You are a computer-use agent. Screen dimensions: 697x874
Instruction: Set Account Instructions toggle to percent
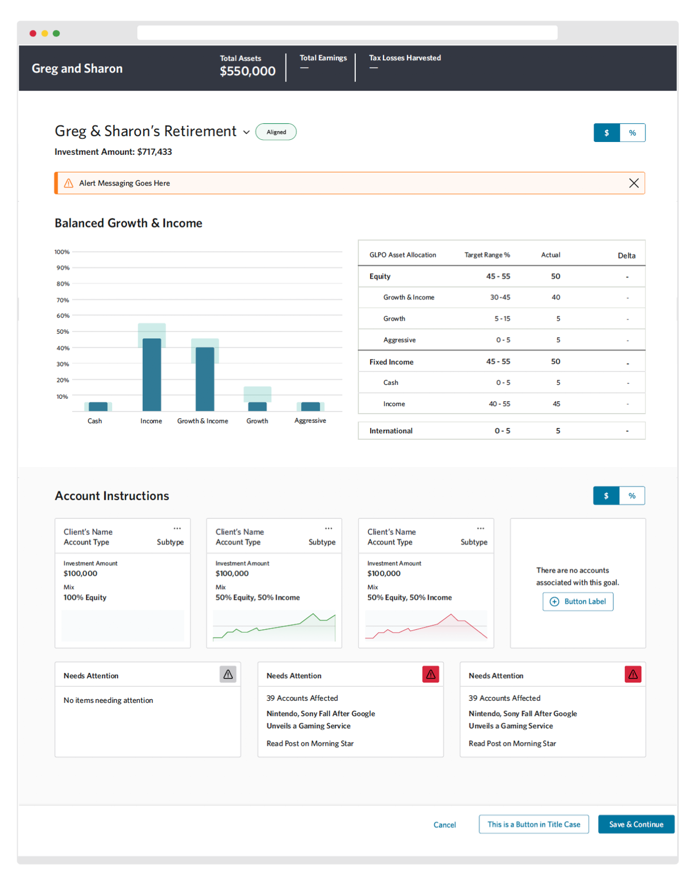tap(632, 496)
